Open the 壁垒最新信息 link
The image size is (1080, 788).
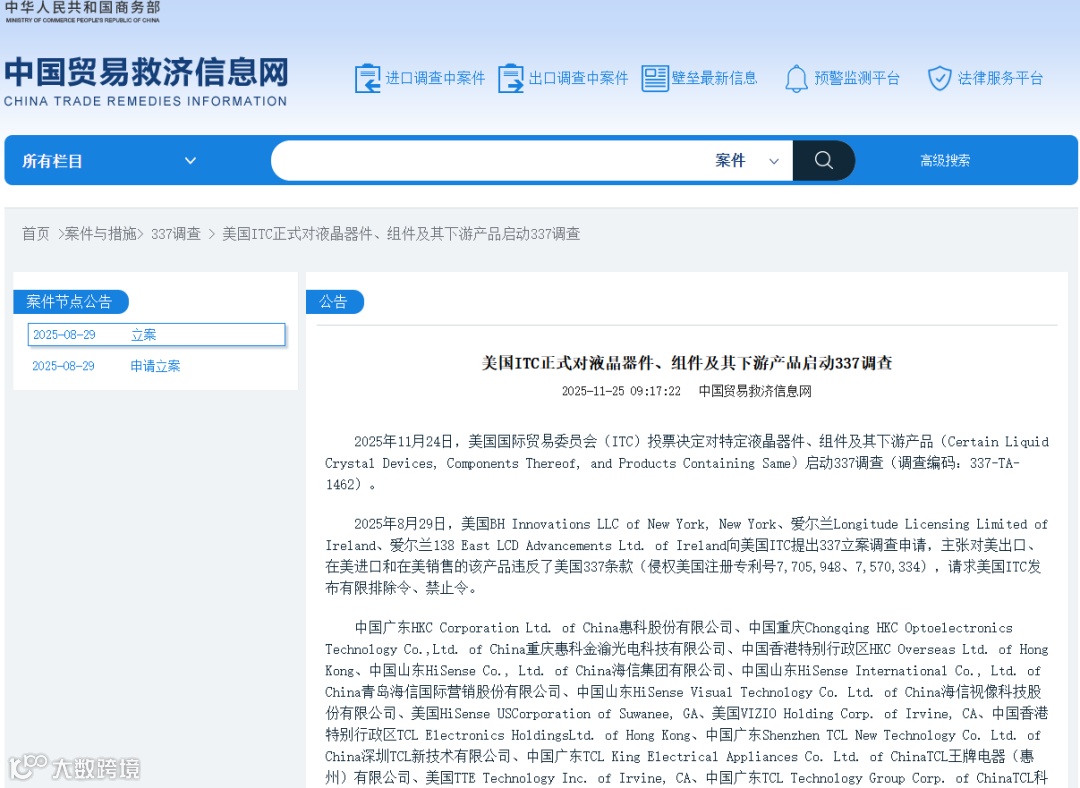(x=715, y=79)
